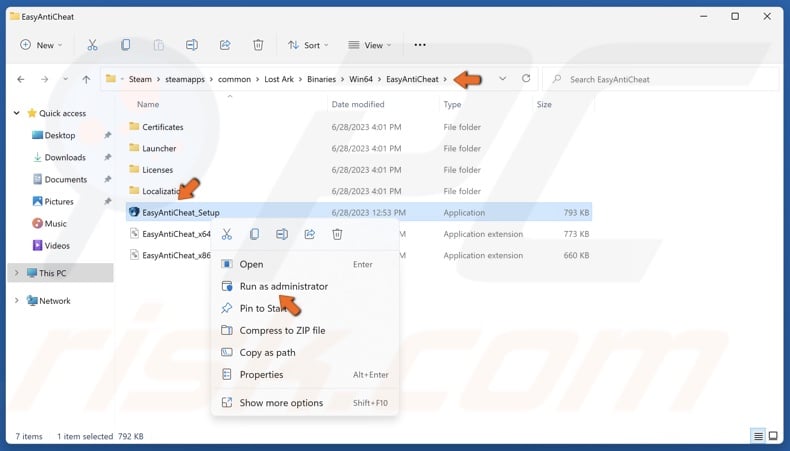790x451 pixels.
Task: Open the address bar history dropdown
Action: [502, 79]
